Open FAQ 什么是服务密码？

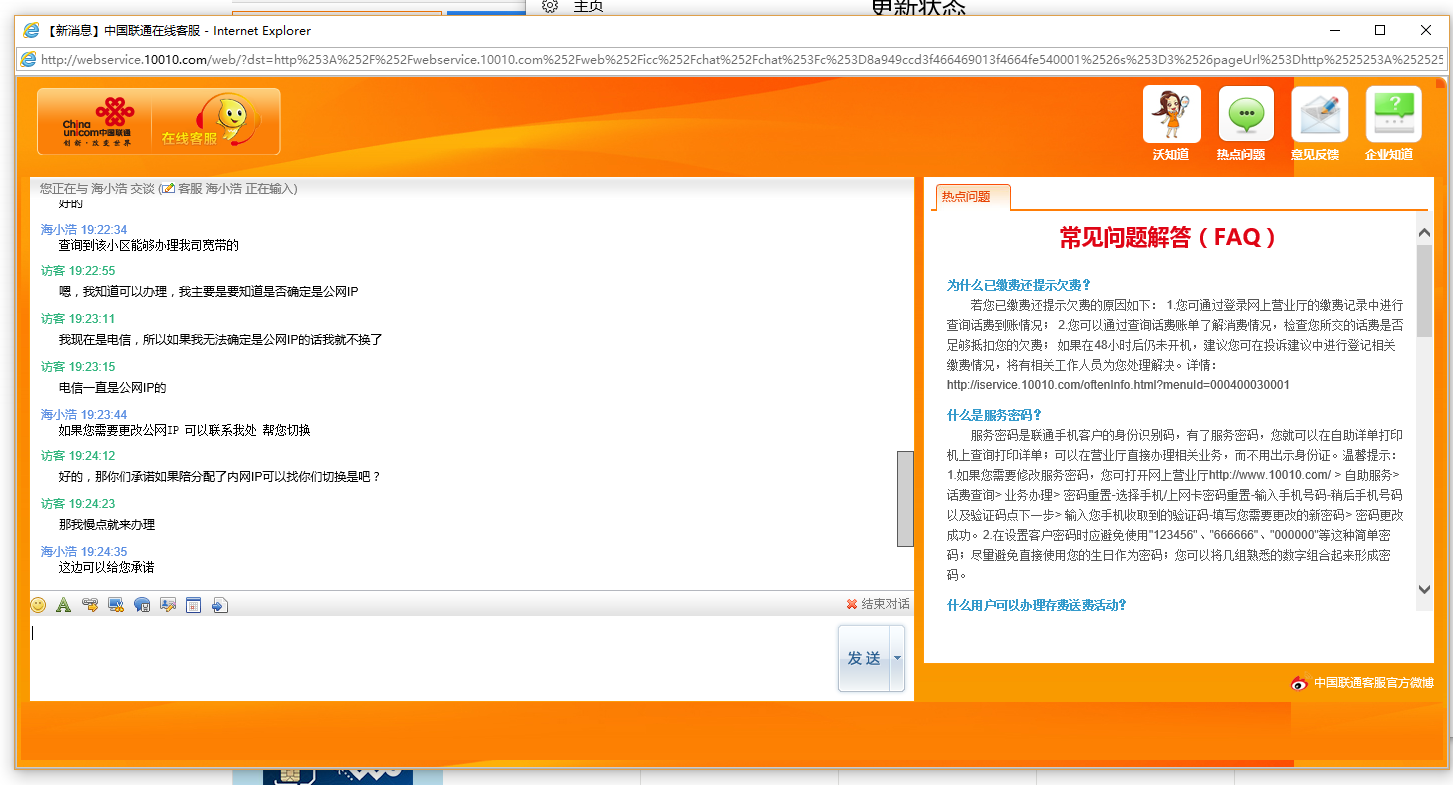(x=995, y=415)
